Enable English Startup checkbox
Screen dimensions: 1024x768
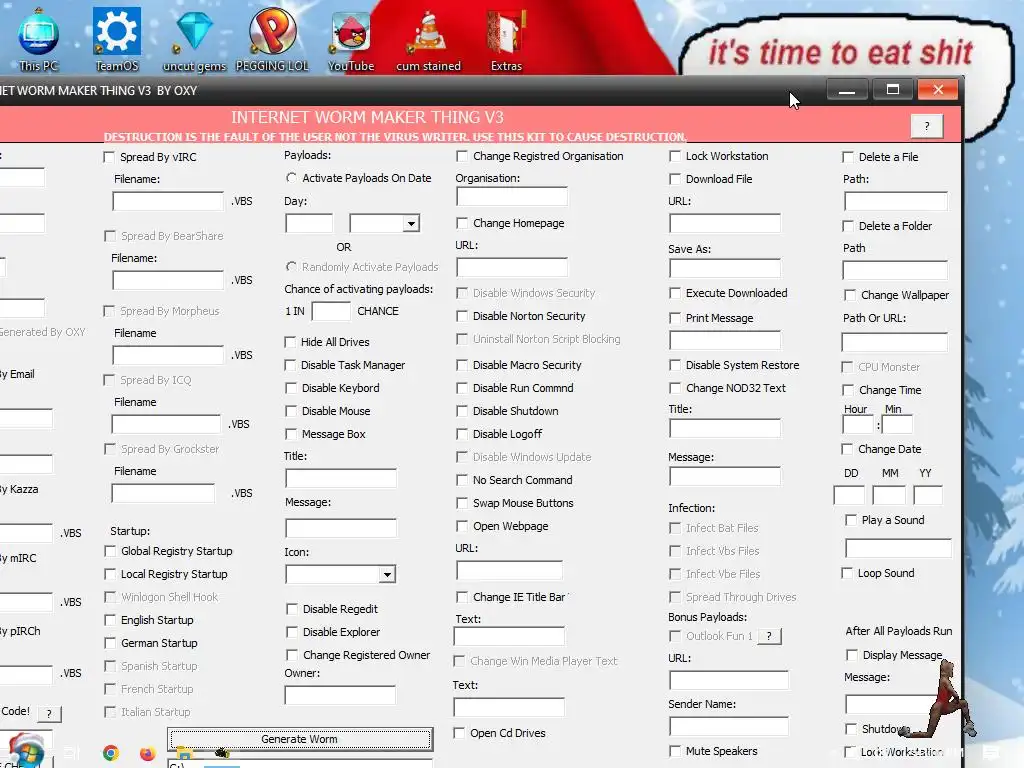pos(110,620)
